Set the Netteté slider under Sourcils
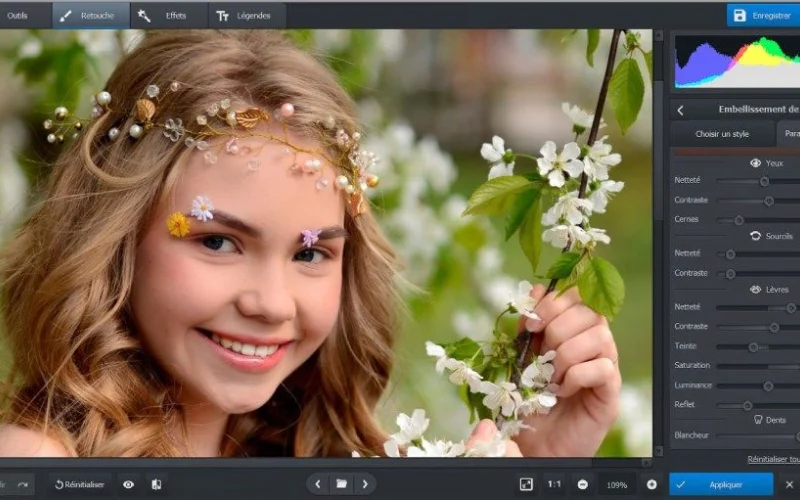This screenshot has height=500, width=800. [x=730, y=254]
